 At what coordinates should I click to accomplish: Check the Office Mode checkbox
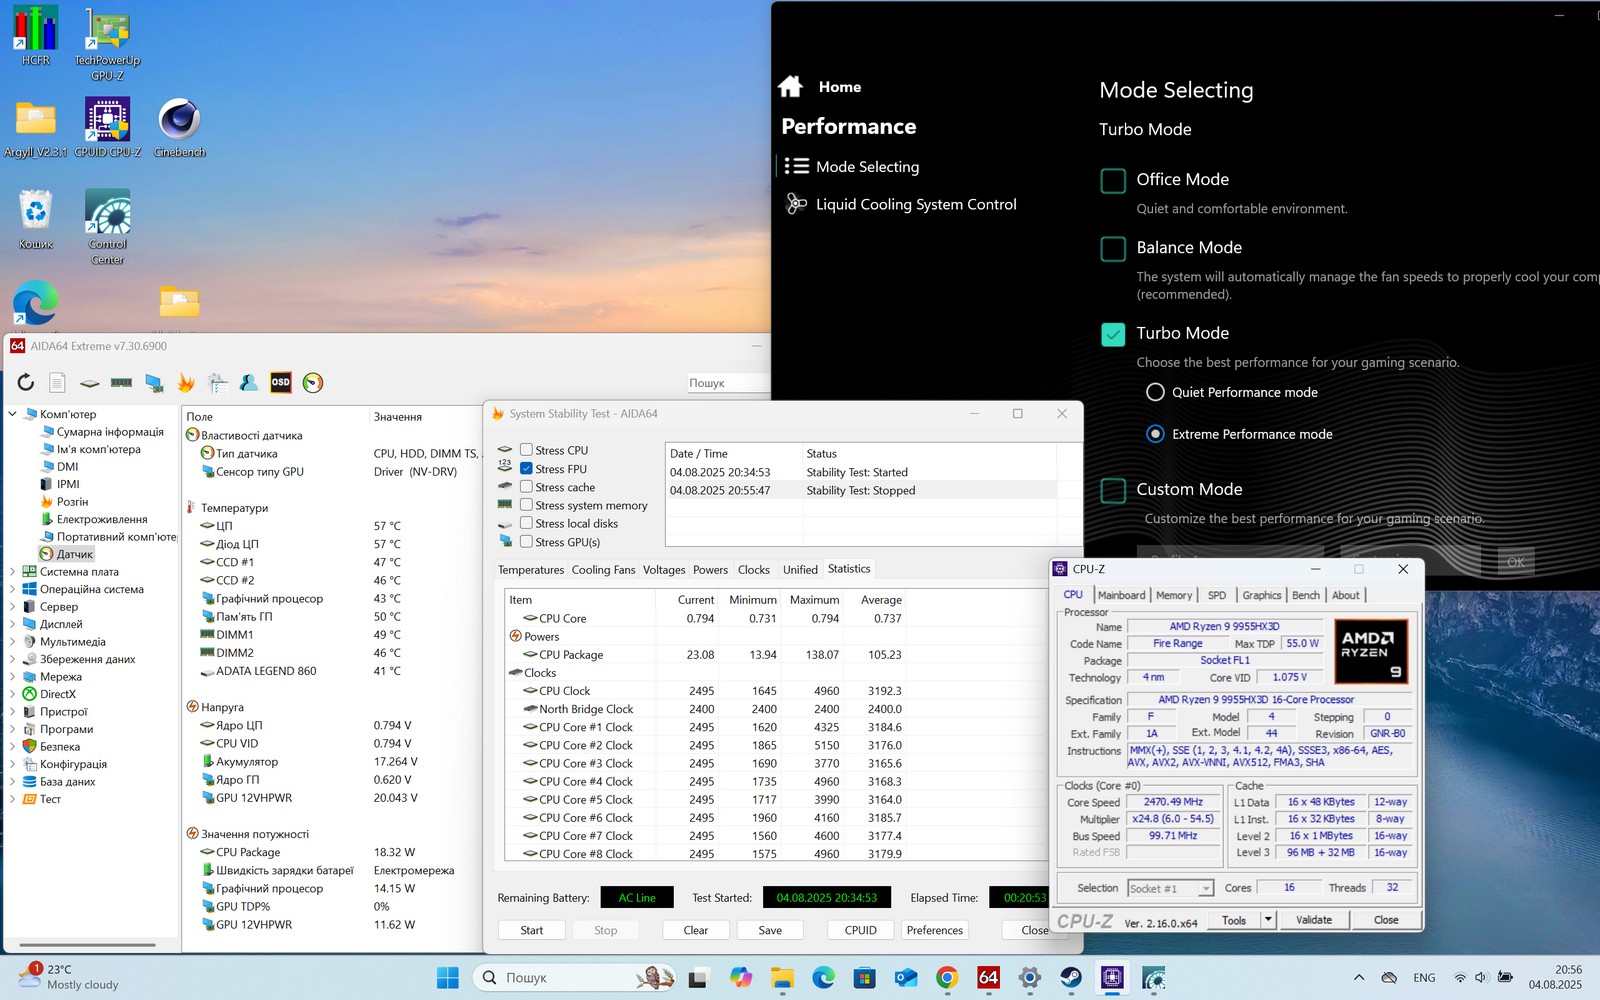[x=1113, y=180]
